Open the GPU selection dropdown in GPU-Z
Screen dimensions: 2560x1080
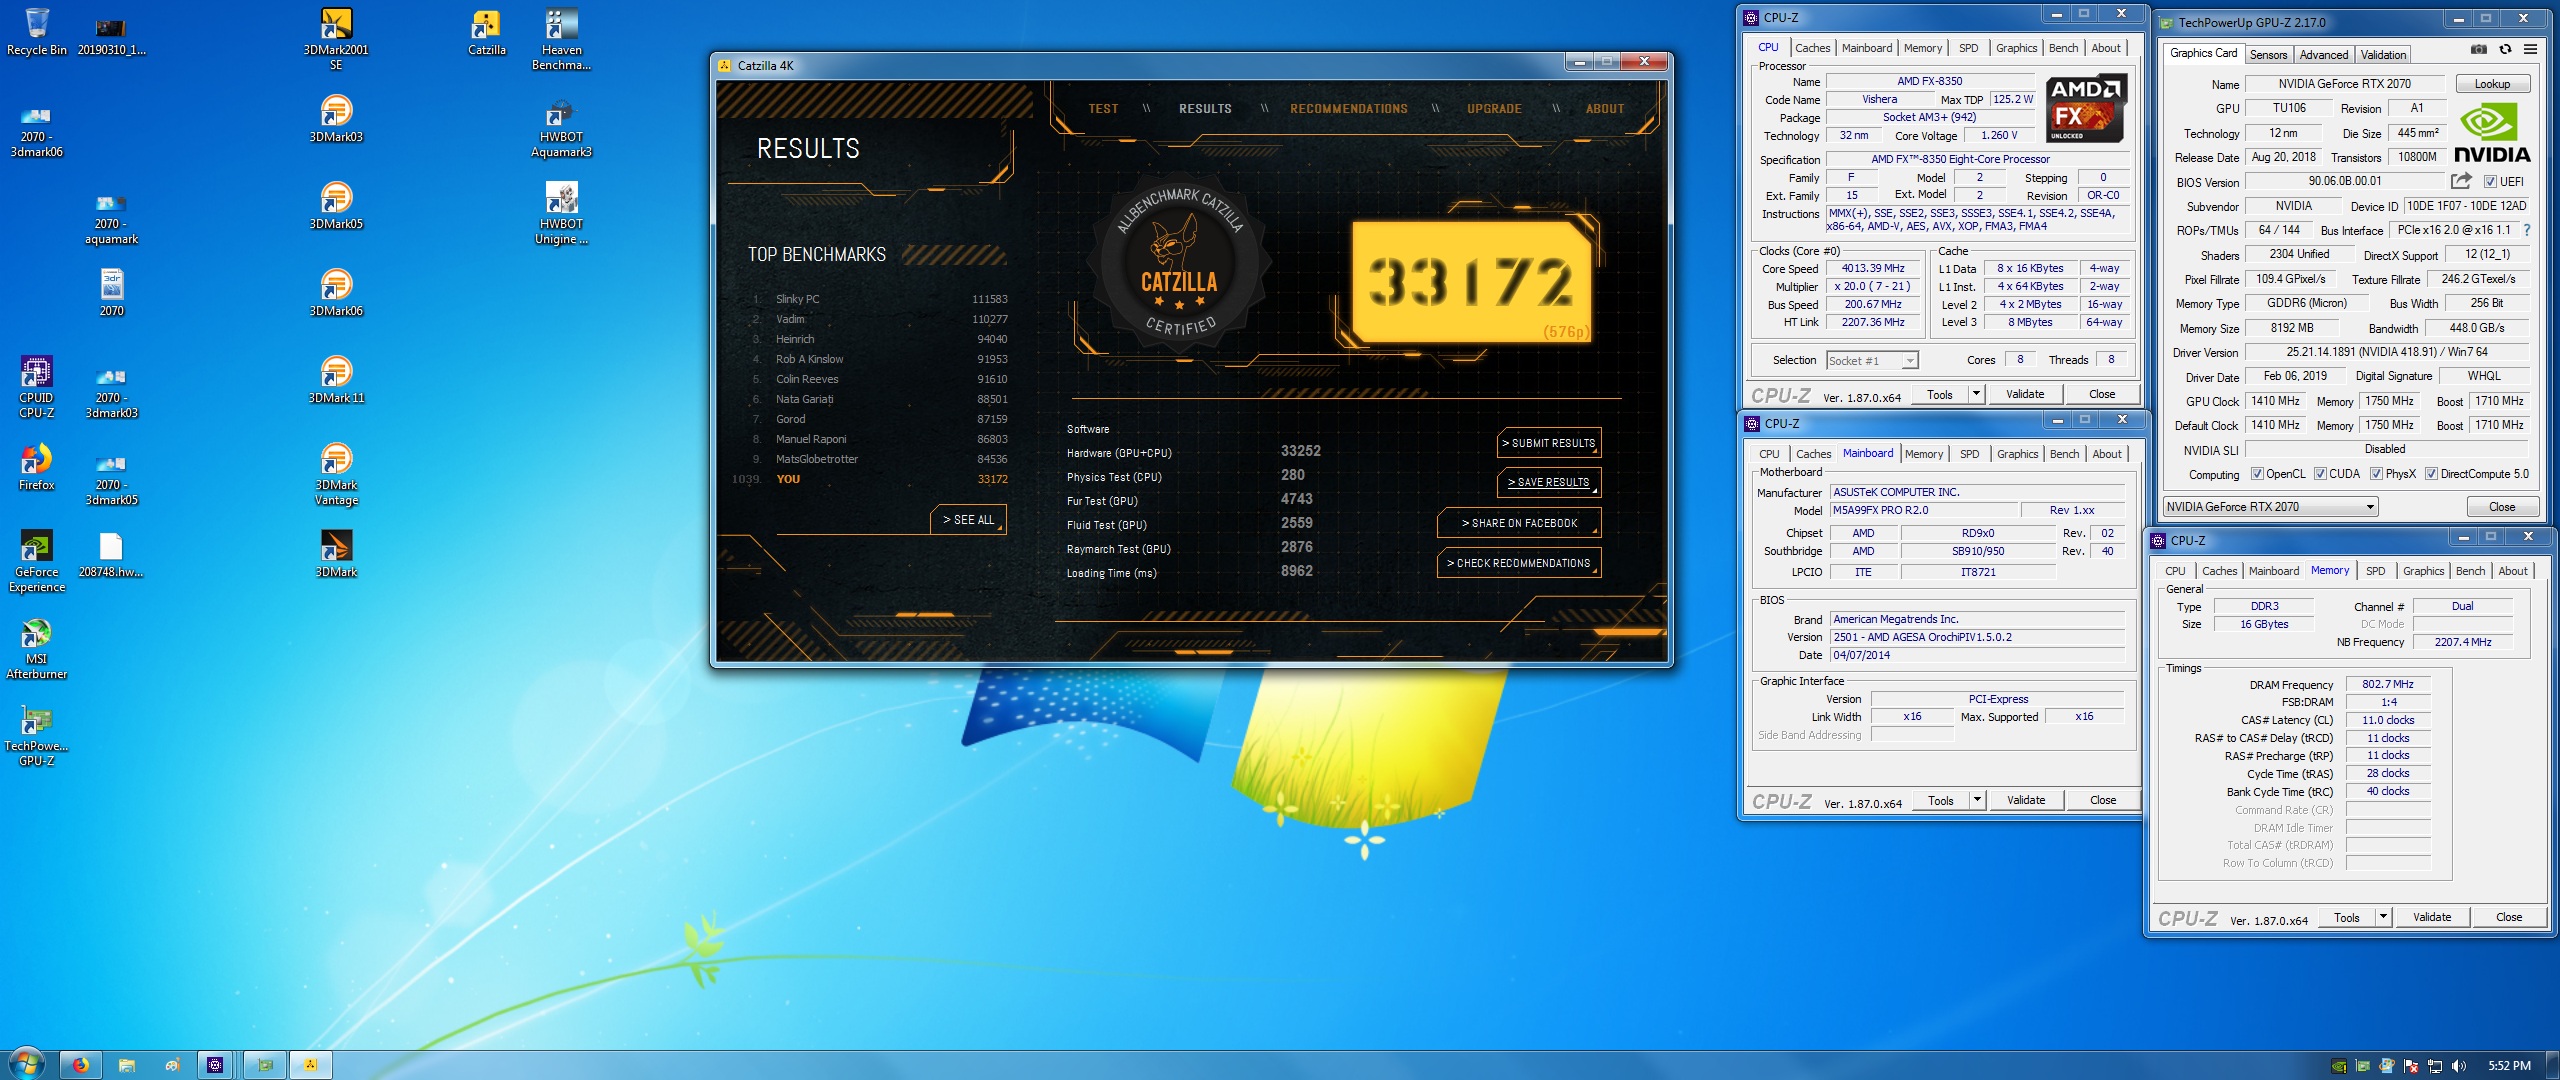(2270, 507)
